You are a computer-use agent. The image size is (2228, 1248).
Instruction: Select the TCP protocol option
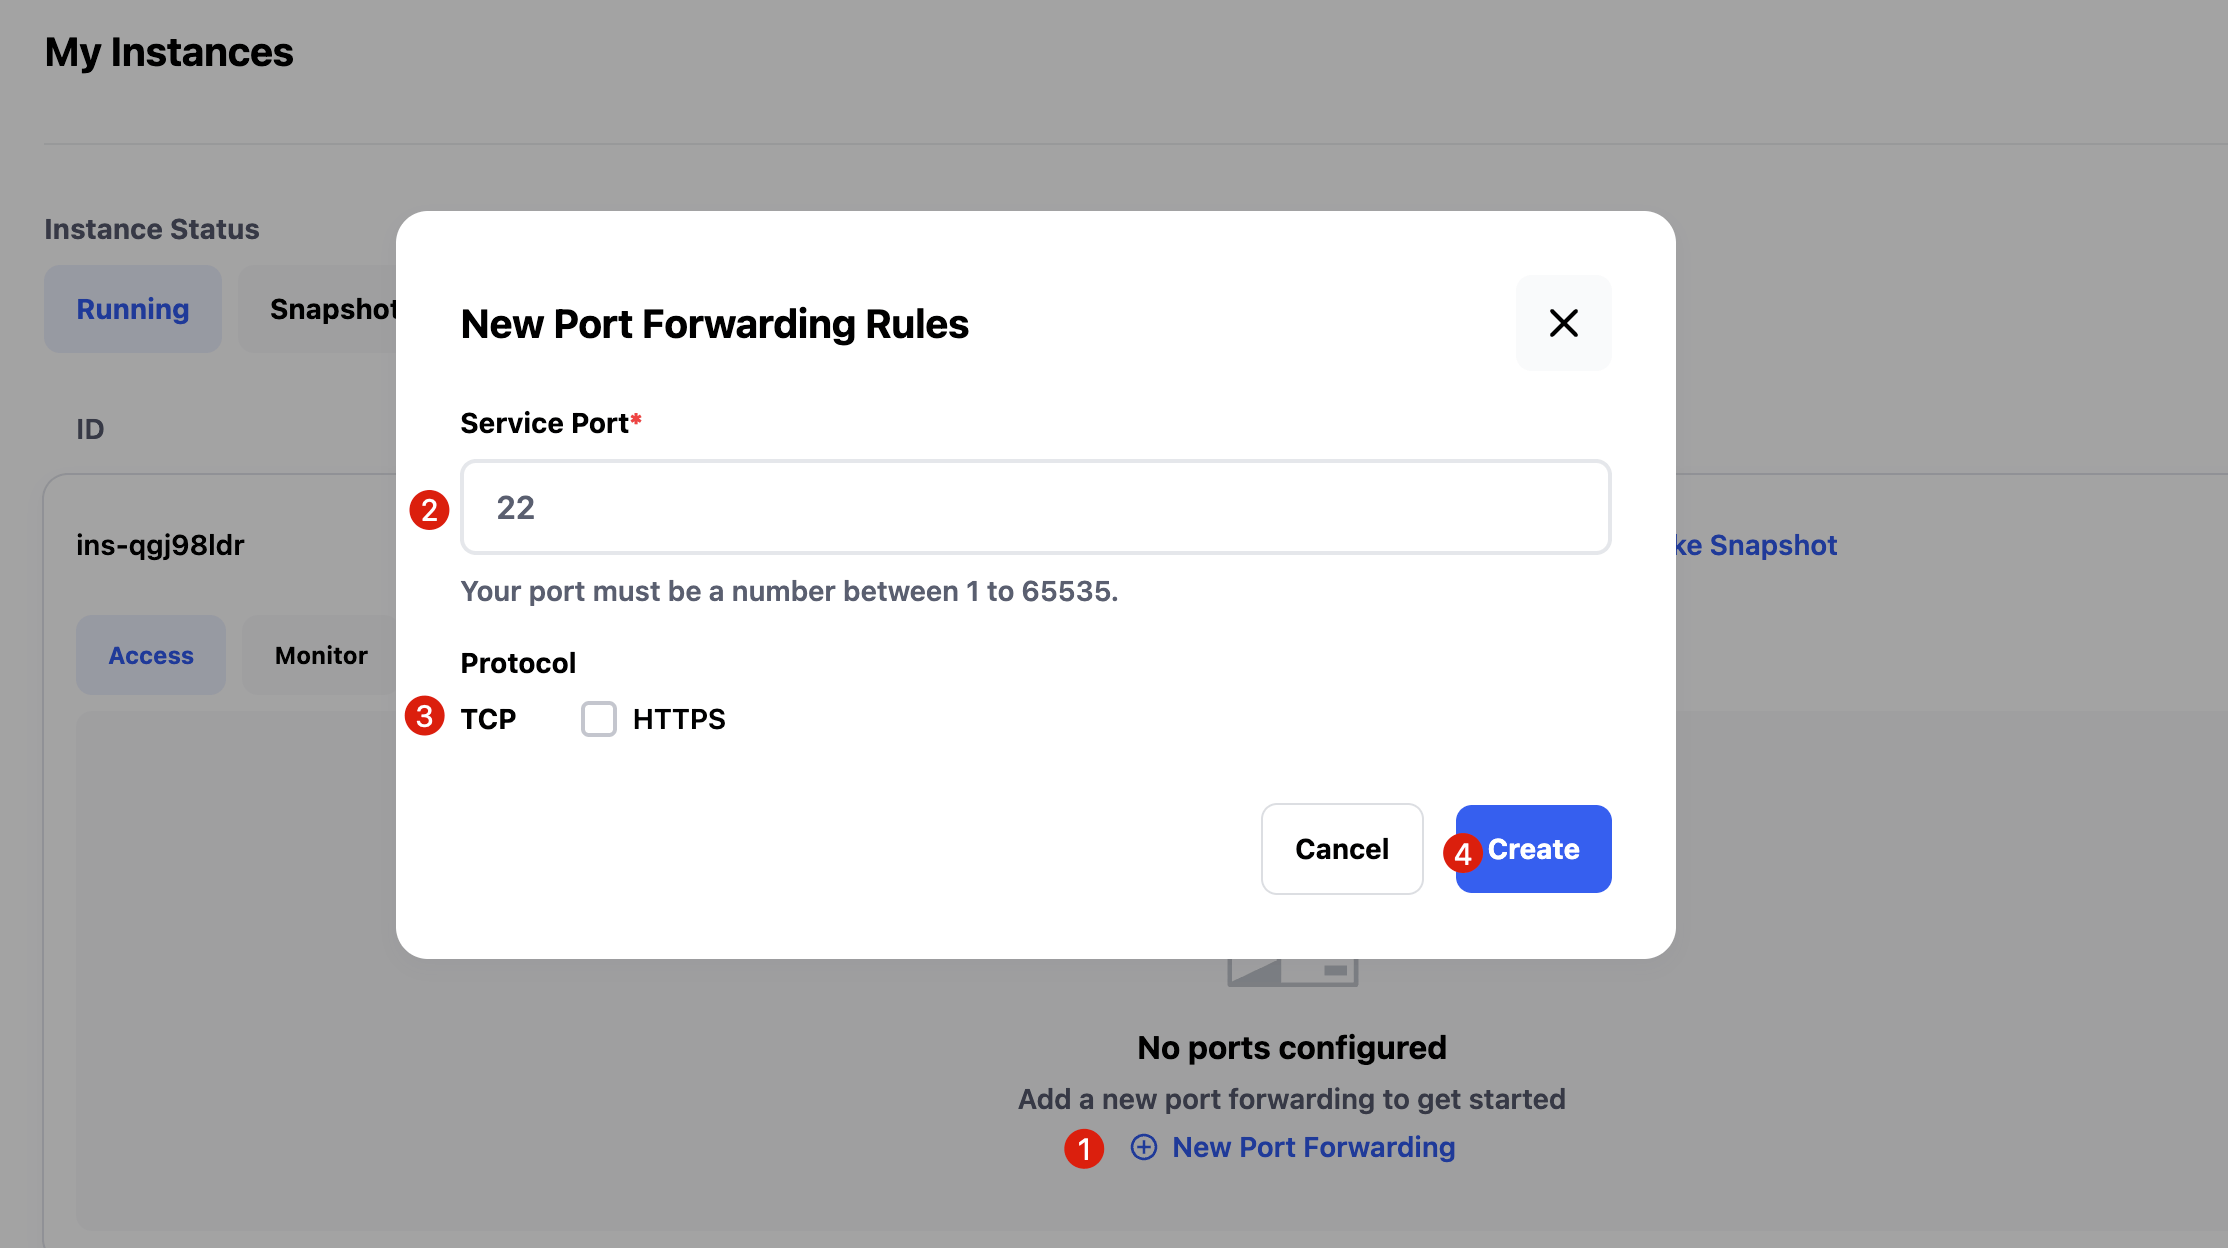[488, 719]
